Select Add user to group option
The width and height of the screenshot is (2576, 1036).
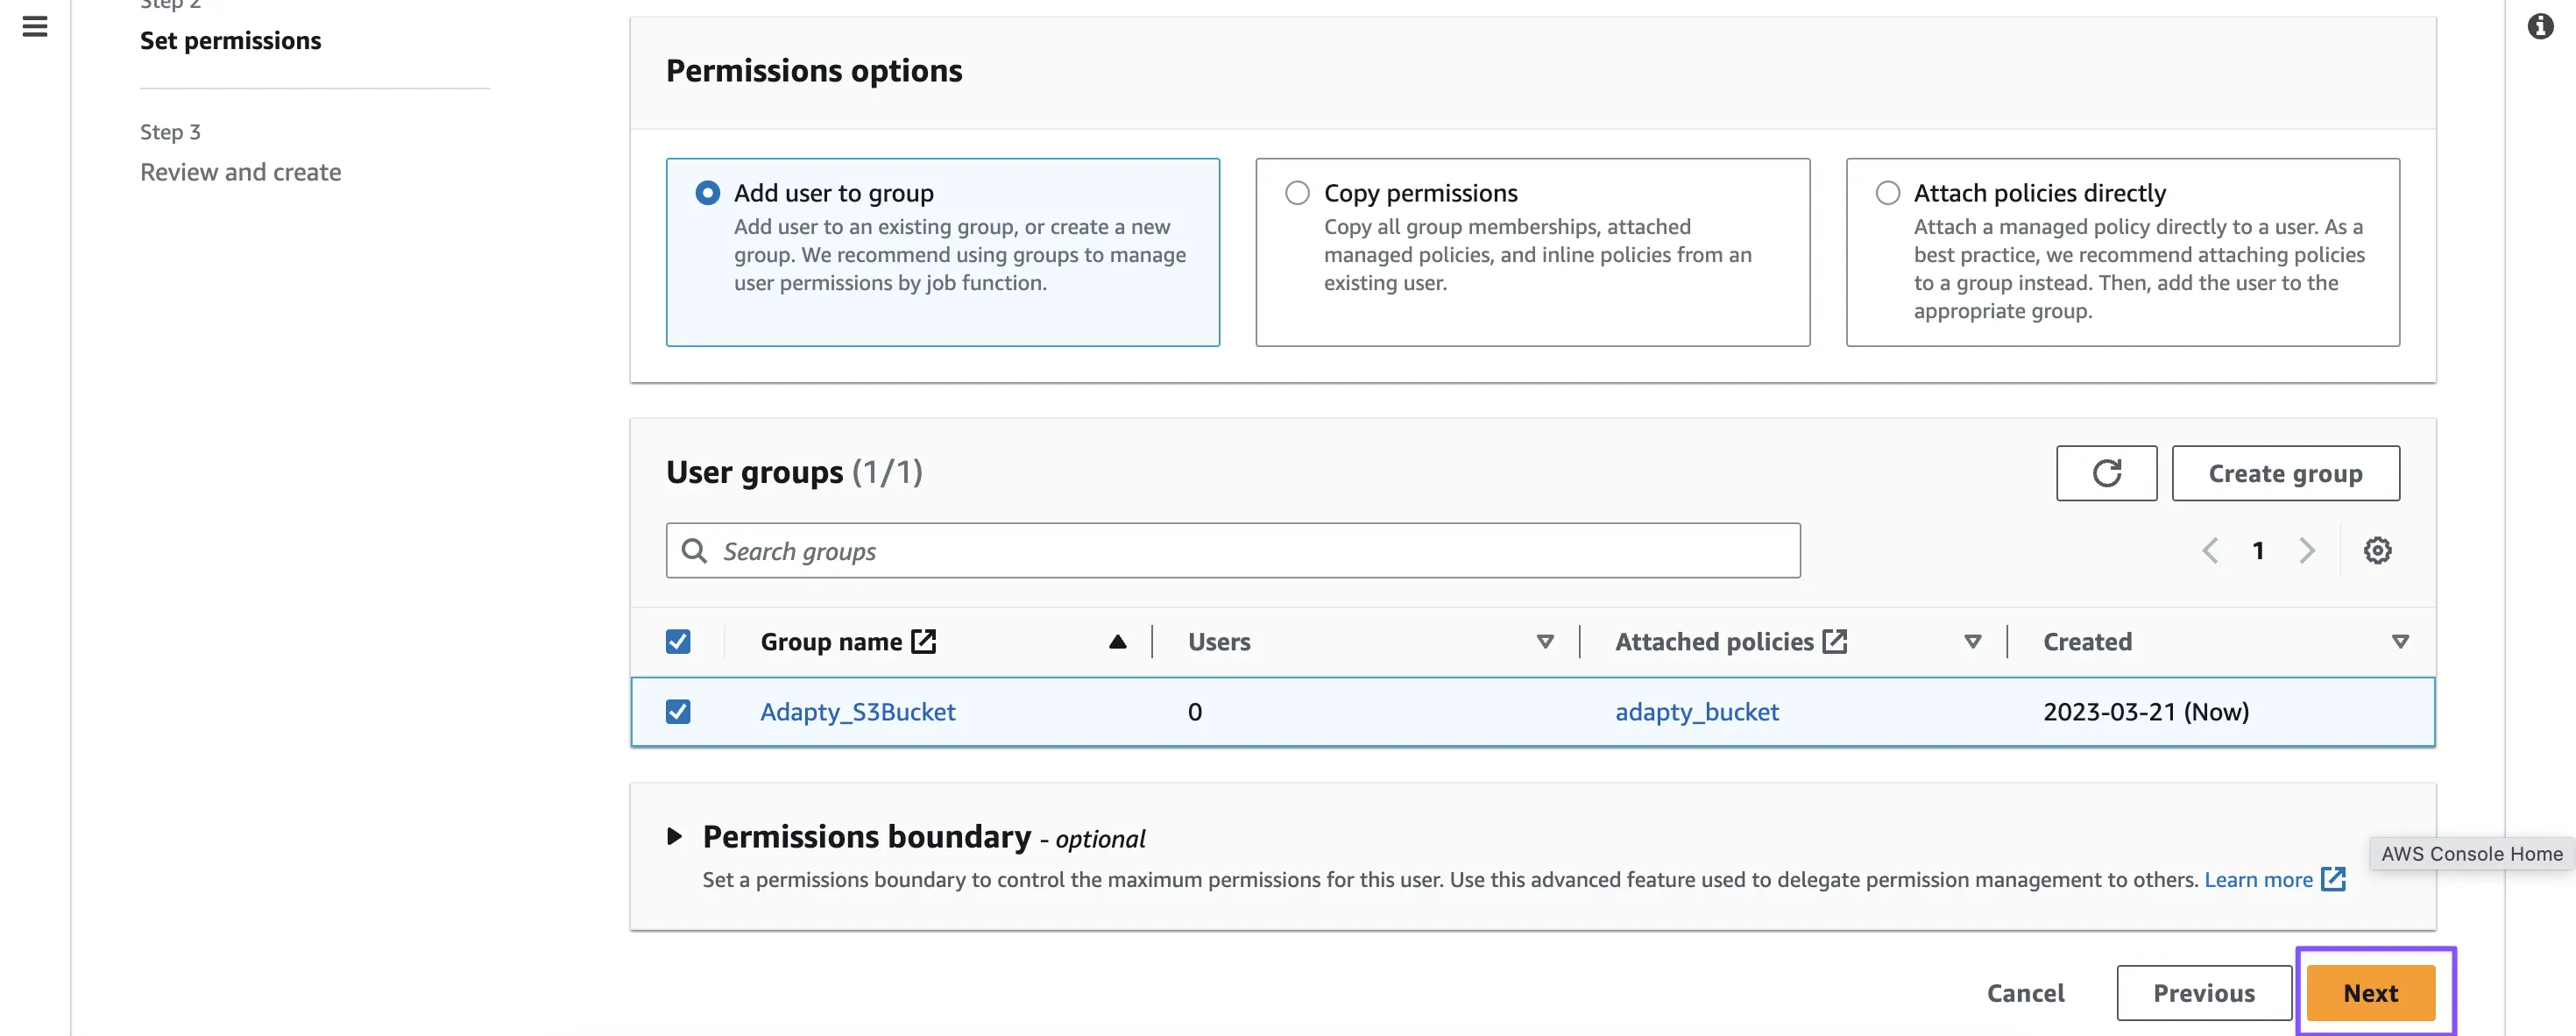pyautogui.click(x=708, y=193)
